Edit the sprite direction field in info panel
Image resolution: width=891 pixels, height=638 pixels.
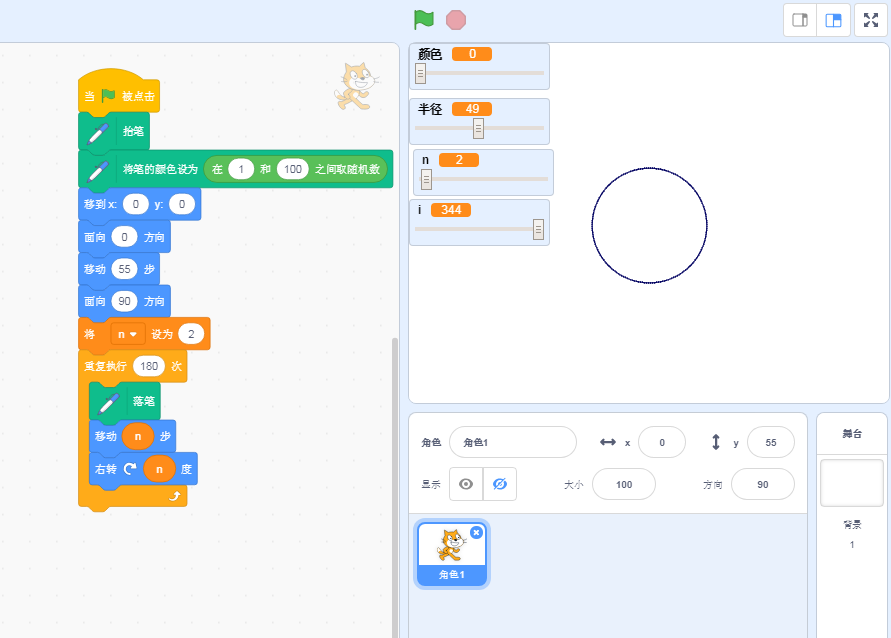(x=763, y=484)
